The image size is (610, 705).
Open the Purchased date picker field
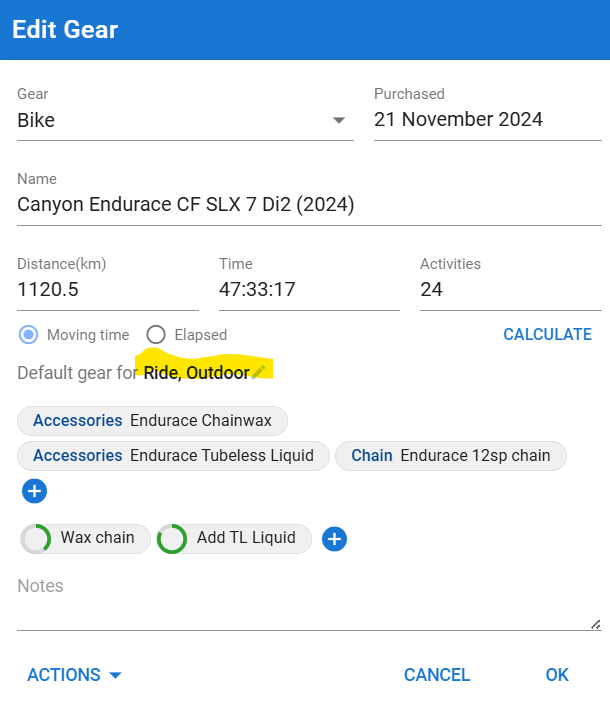(x=488, y=120)
